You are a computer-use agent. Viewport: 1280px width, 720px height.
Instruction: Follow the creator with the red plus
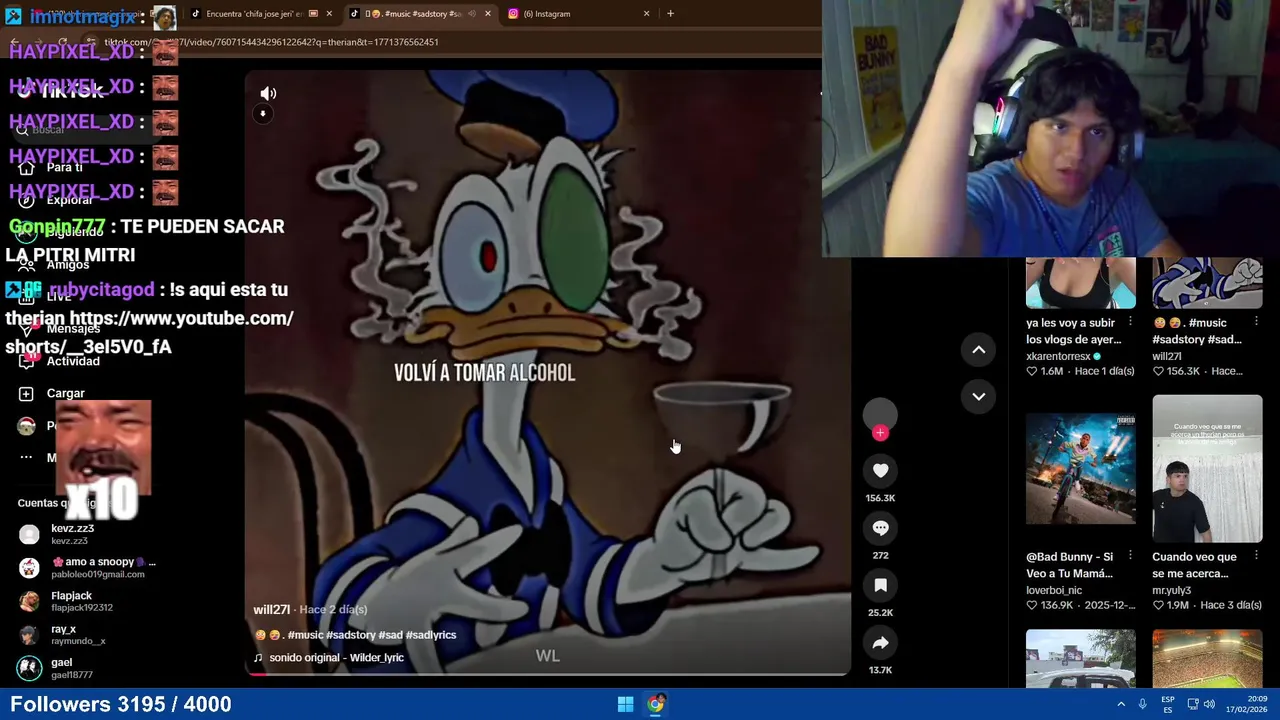click(880, 433)
